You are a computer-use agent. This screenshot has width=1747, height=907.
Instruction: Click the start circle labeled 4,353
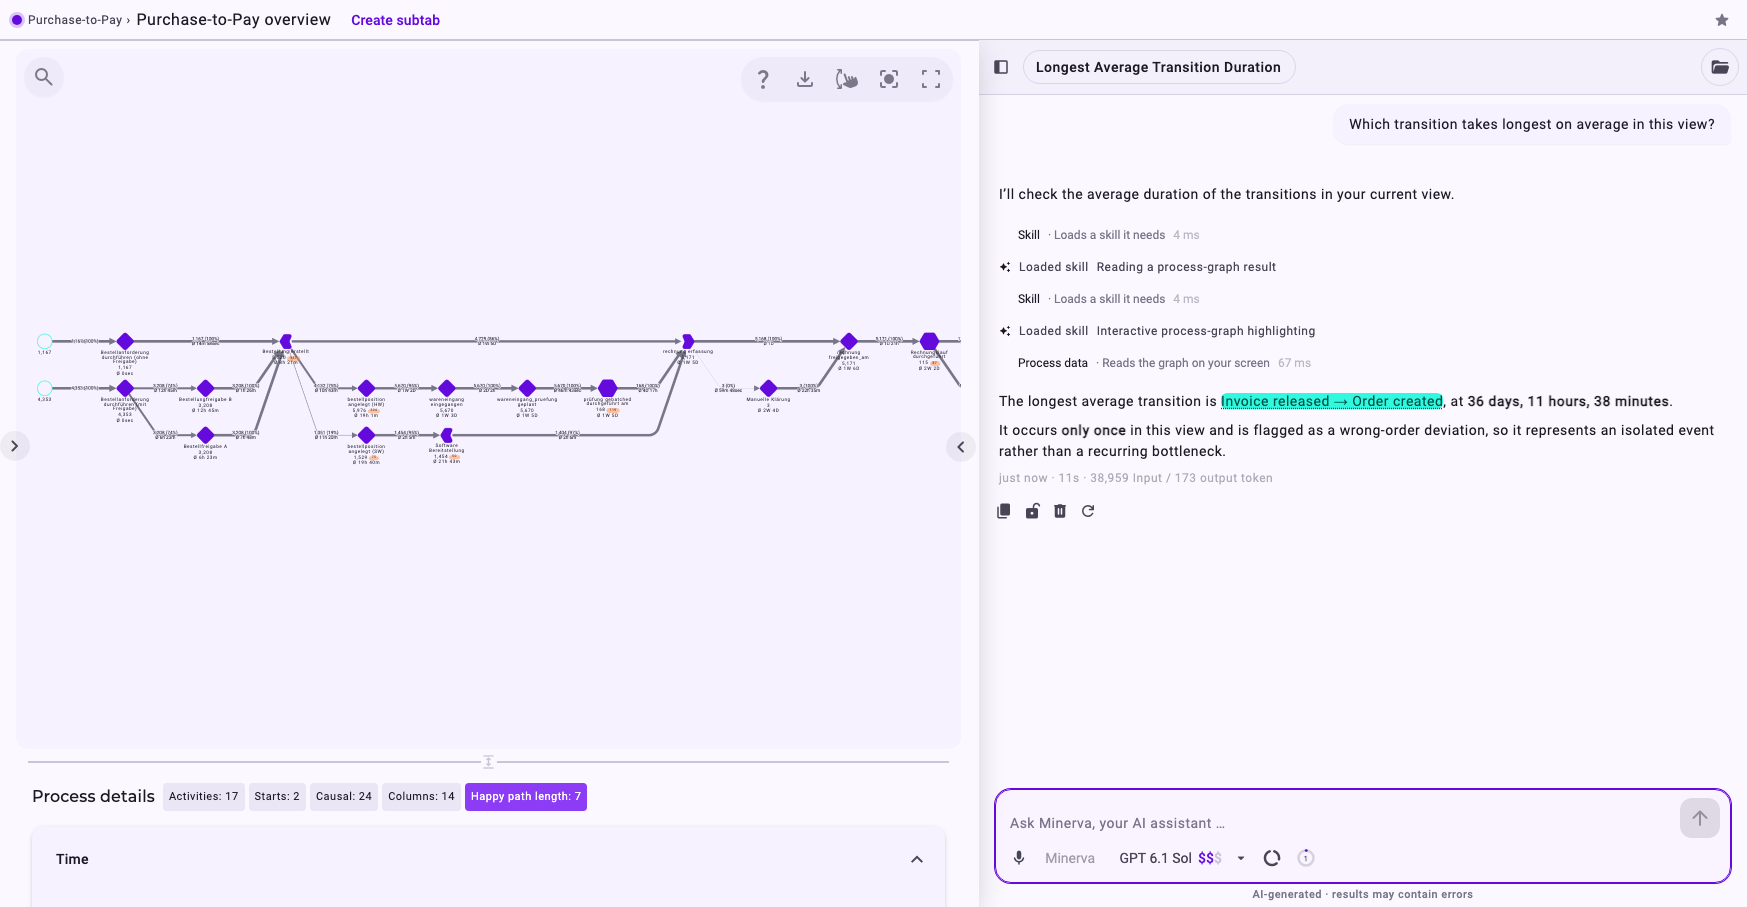pos(44,388)
